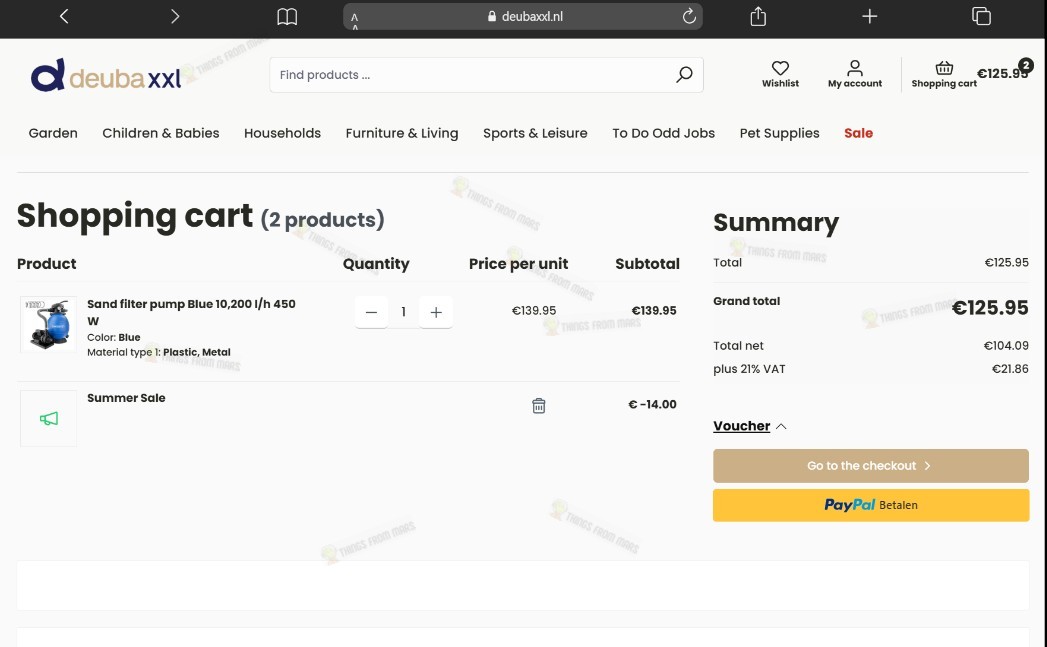Open the Pet Supplies category
Image resolution: width=1047 pixels, height=647 pixels.
click(779, 133)
